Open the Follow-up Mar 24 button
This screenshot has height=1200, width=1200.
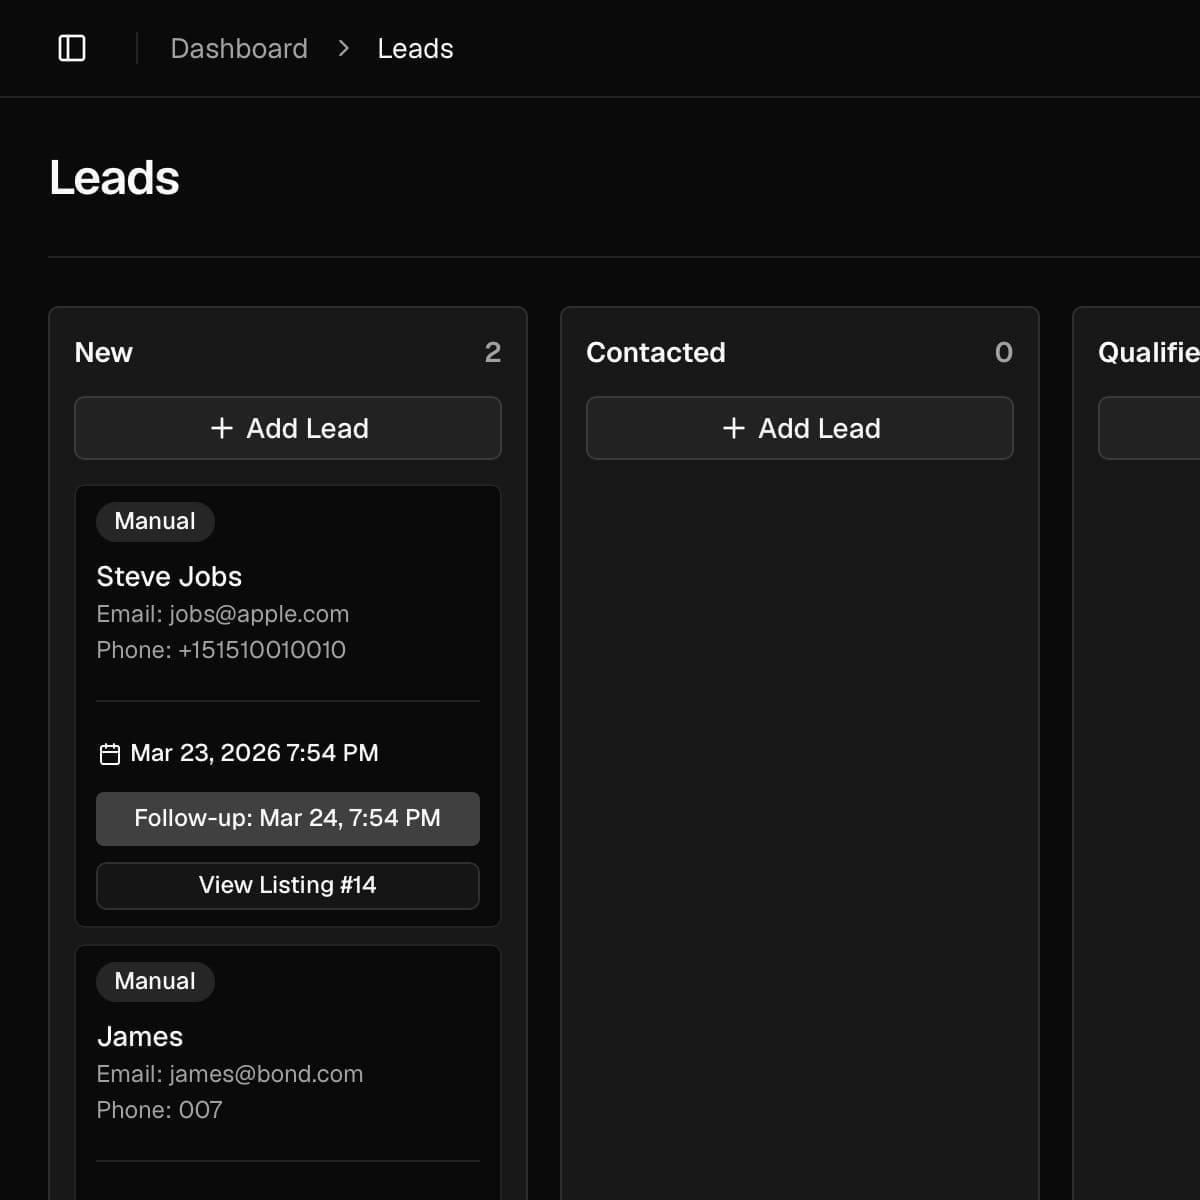[288, 818]
